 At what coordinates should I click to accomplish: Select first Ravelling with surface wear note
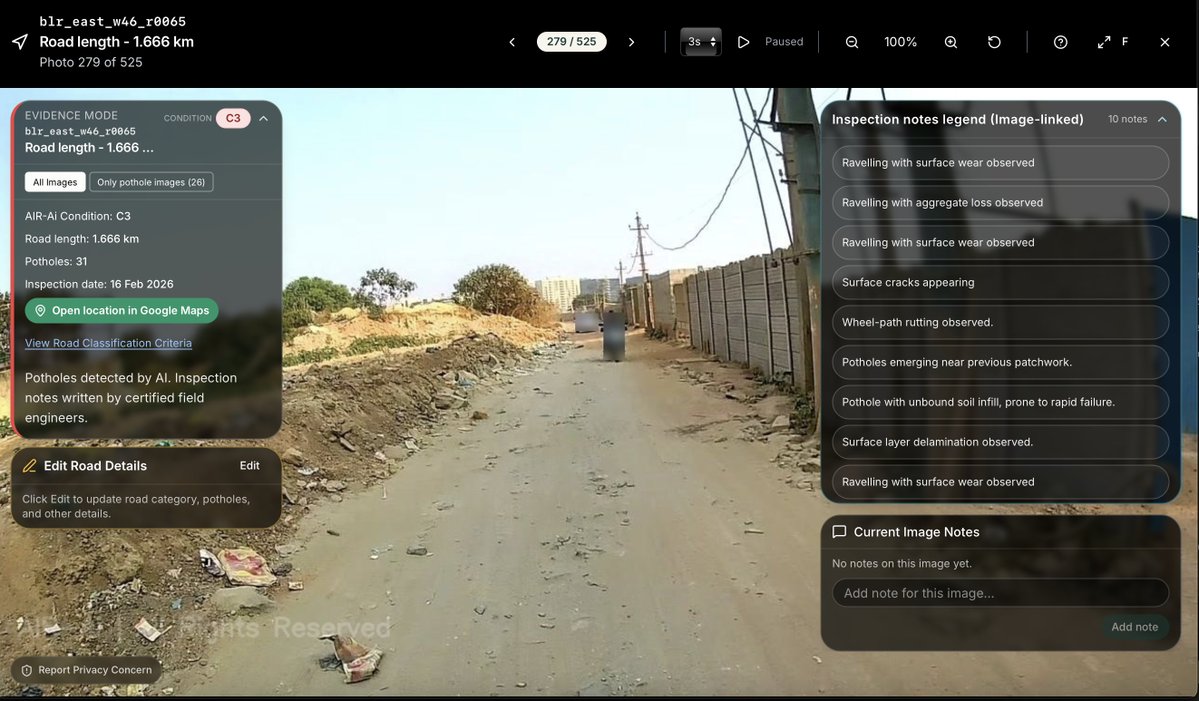point(1000,163)
